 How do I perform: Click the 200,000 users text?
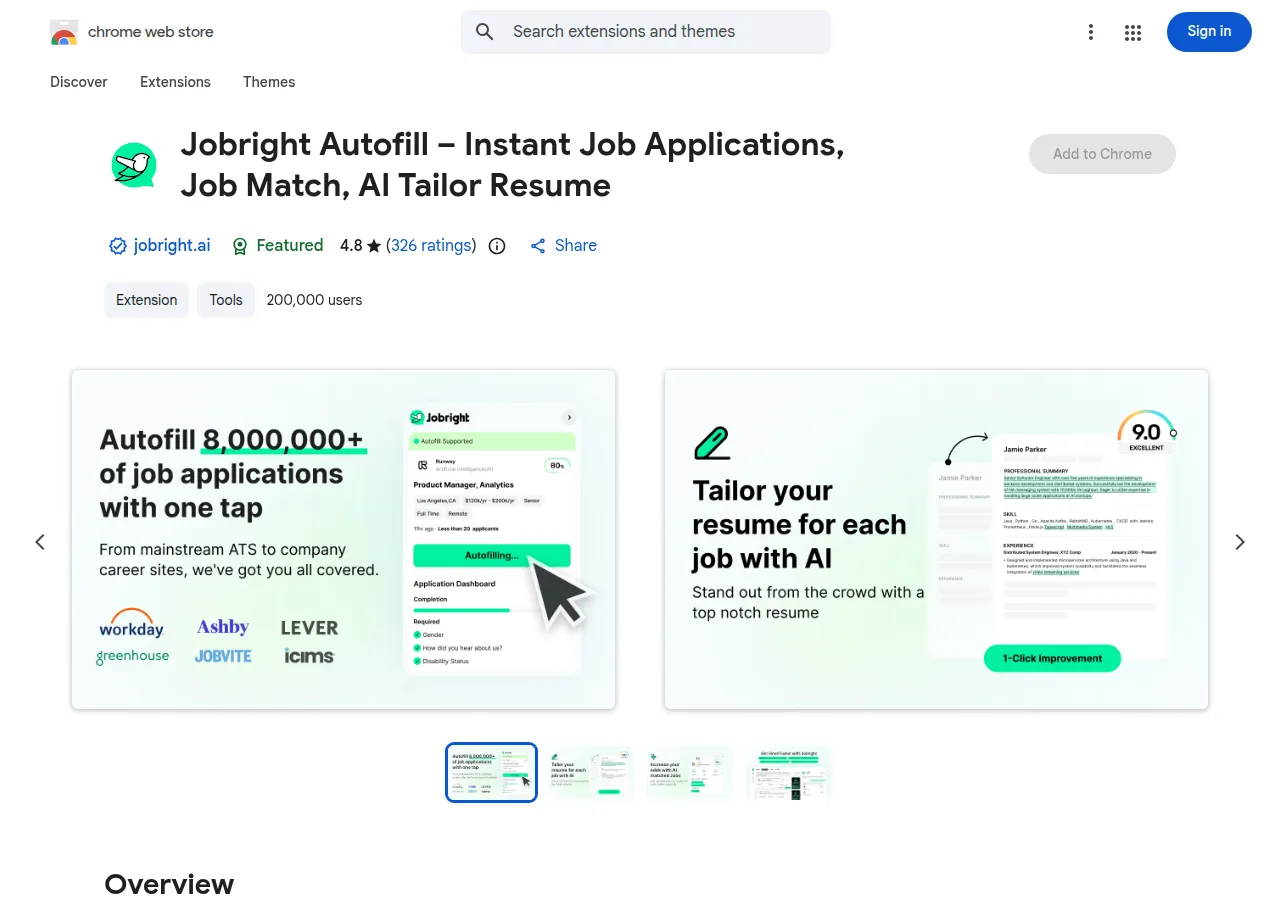tap(314, 300)
